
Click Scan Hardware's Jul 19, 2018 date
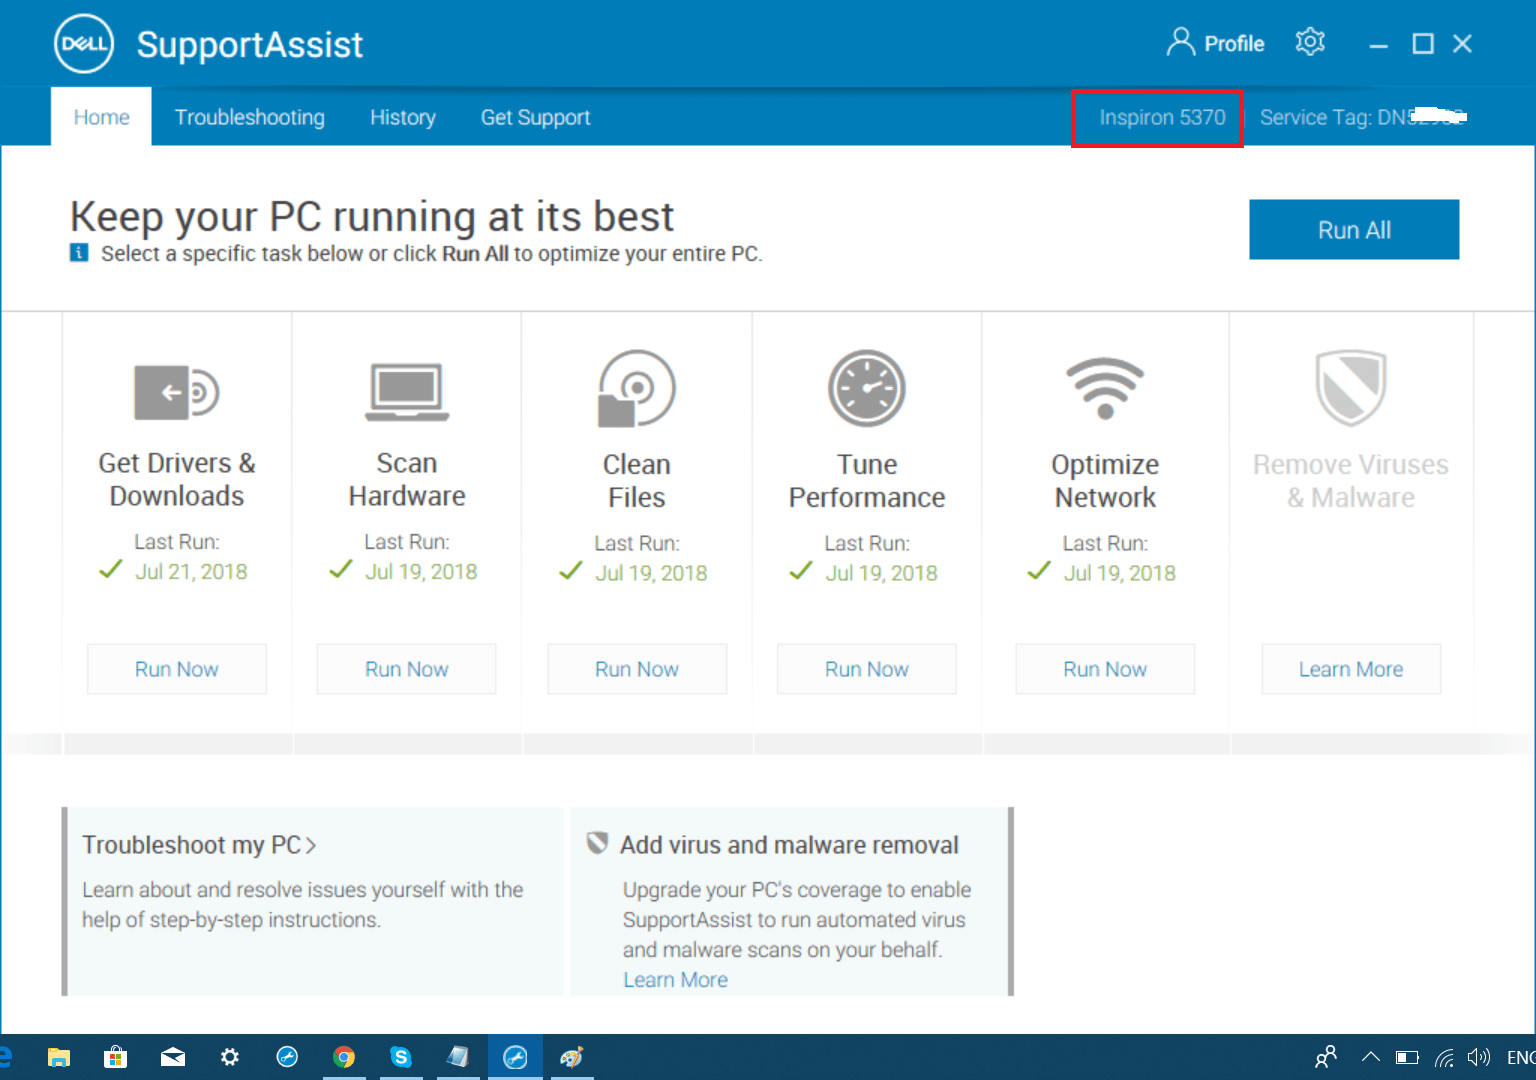click(x=421, y=571)
